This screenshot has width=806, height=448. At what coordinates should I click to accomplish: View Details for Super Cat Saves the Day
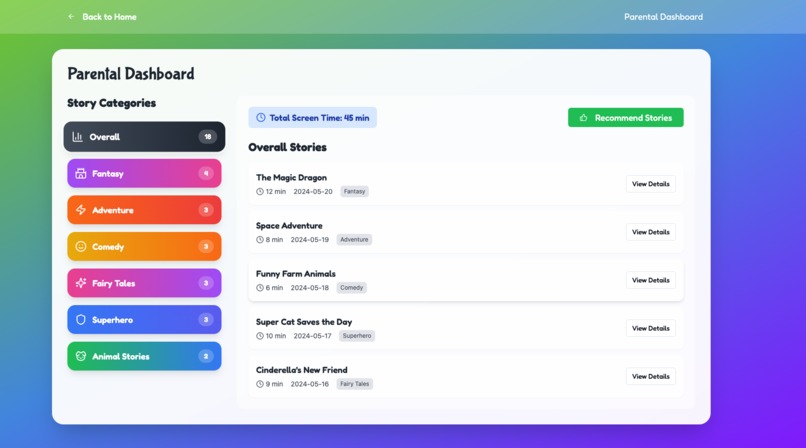coord(651,328)
